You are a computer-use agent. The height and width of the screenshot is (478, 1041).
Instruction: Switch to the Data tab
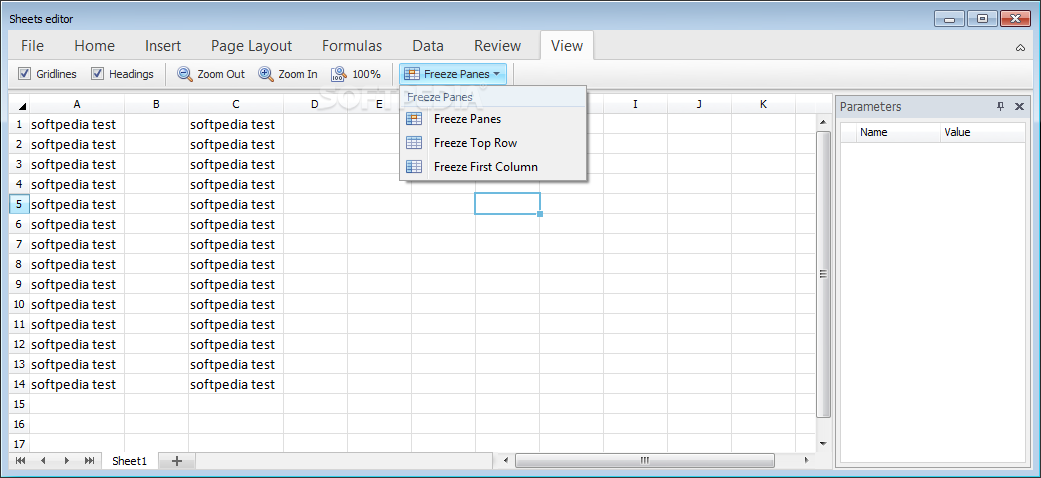428,46
